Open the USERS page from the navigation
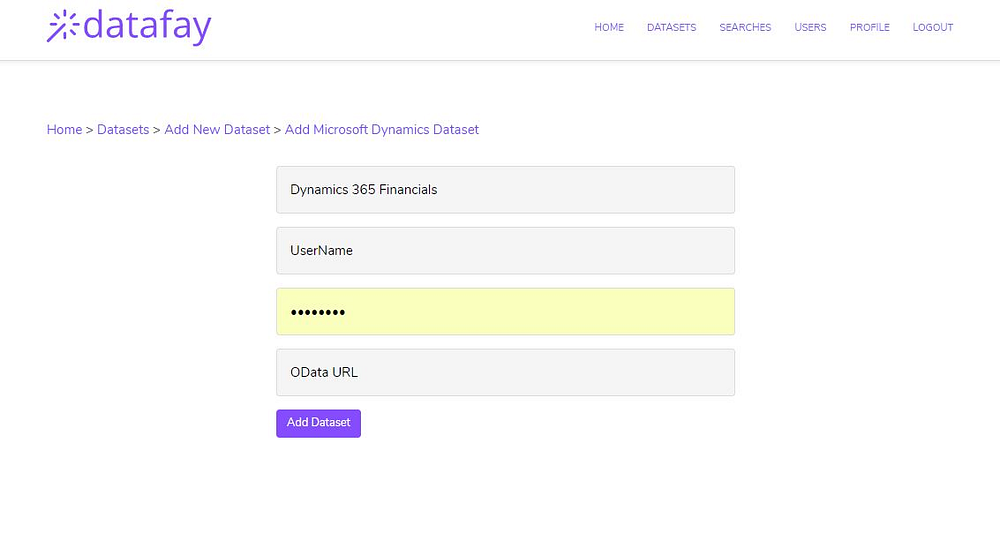 [x=810, y=27]
